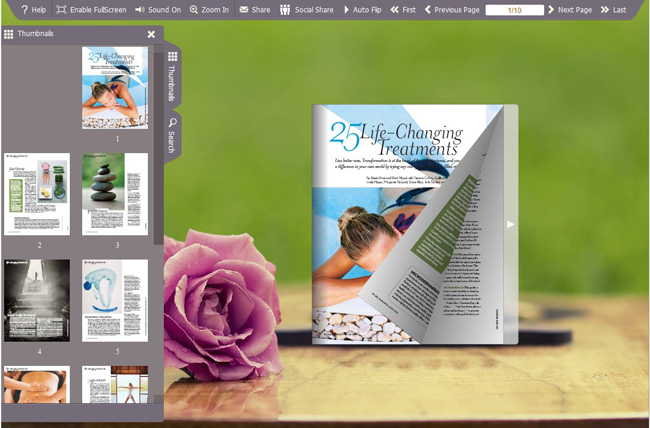Select page 2 thumbnail
Screen dimensions: 650x428
[x=37, y=194]
